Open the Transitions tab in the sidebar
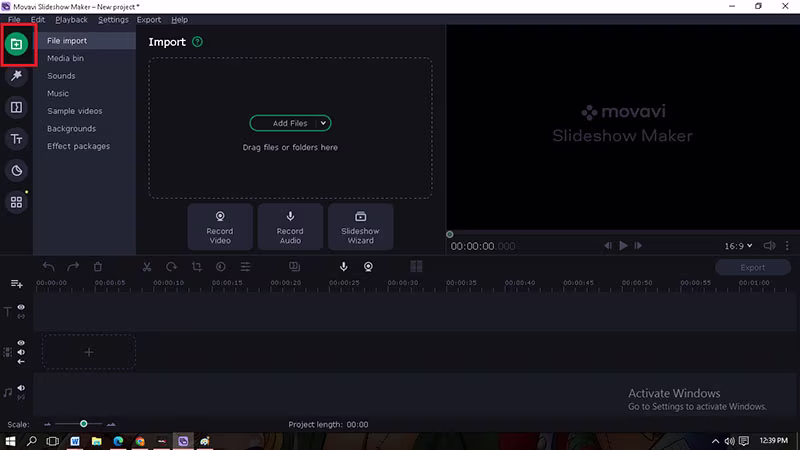 [16, 107]
